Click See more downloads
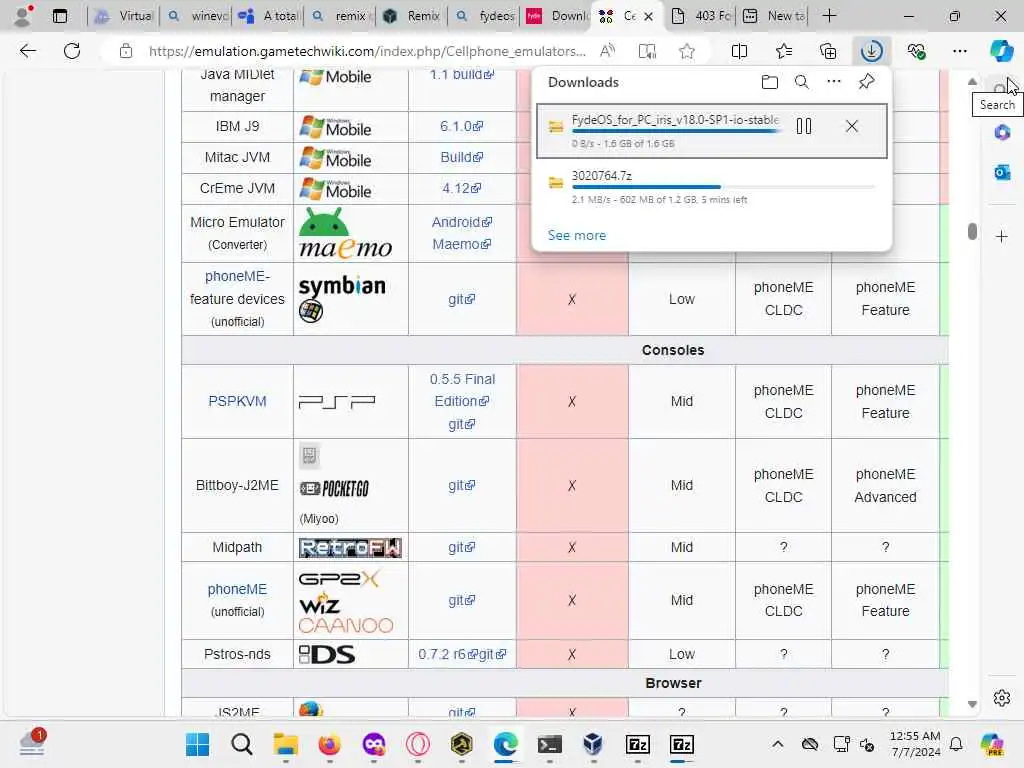Viewport: 1024px width, 768px height. (x=577, y=235)
